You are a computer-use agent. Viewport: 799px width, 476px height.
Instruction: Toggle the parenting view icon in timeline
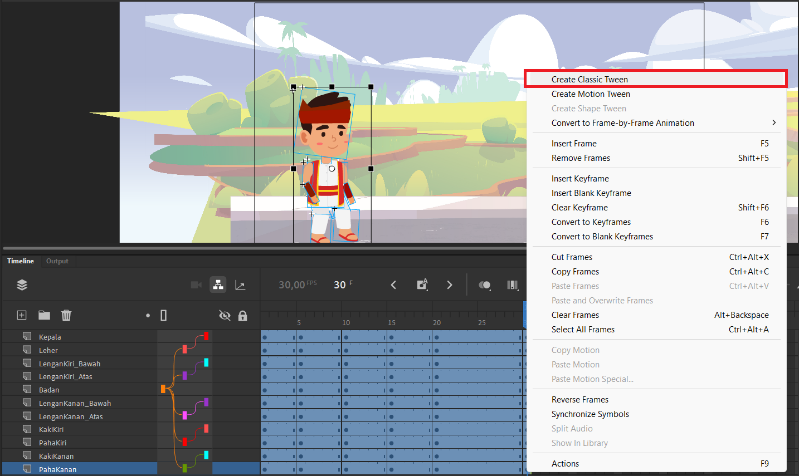coord(218,284)
